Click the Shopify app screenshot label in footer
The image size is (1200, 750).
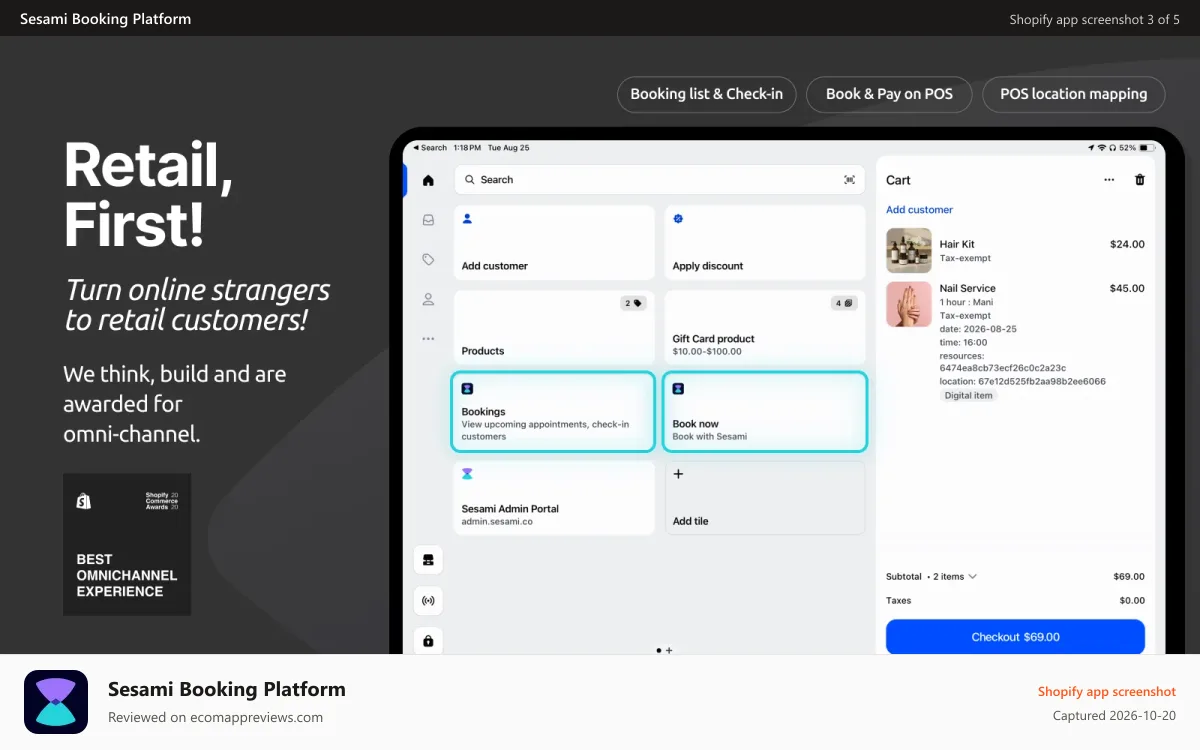click(1107, 692)
